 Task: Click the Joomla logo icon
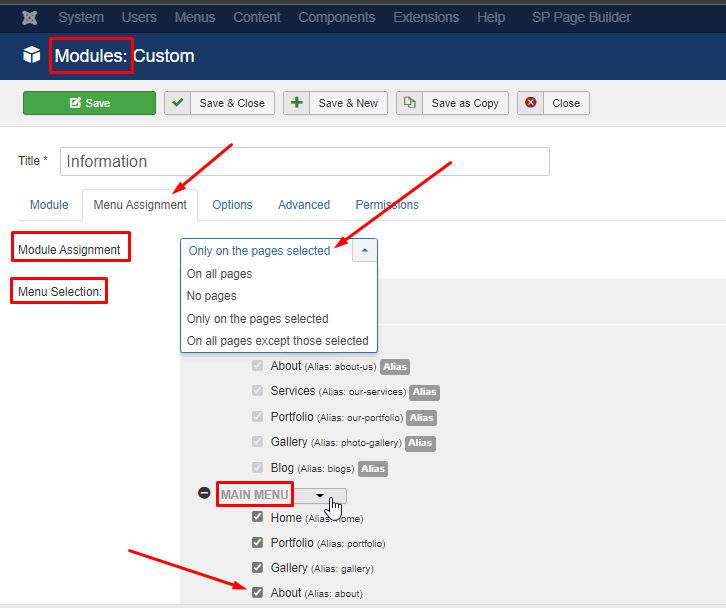pos(30,17)
